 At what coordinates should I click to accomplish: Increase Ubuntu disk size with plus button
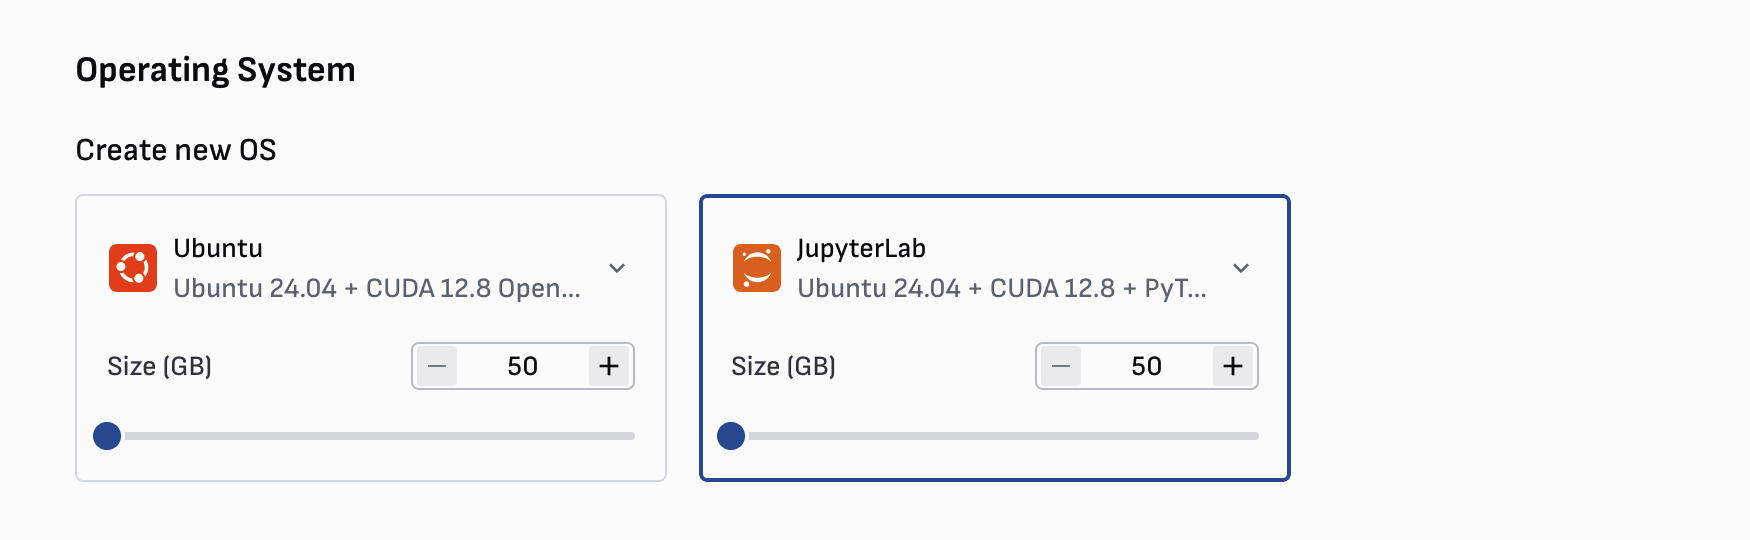[609, 366]
